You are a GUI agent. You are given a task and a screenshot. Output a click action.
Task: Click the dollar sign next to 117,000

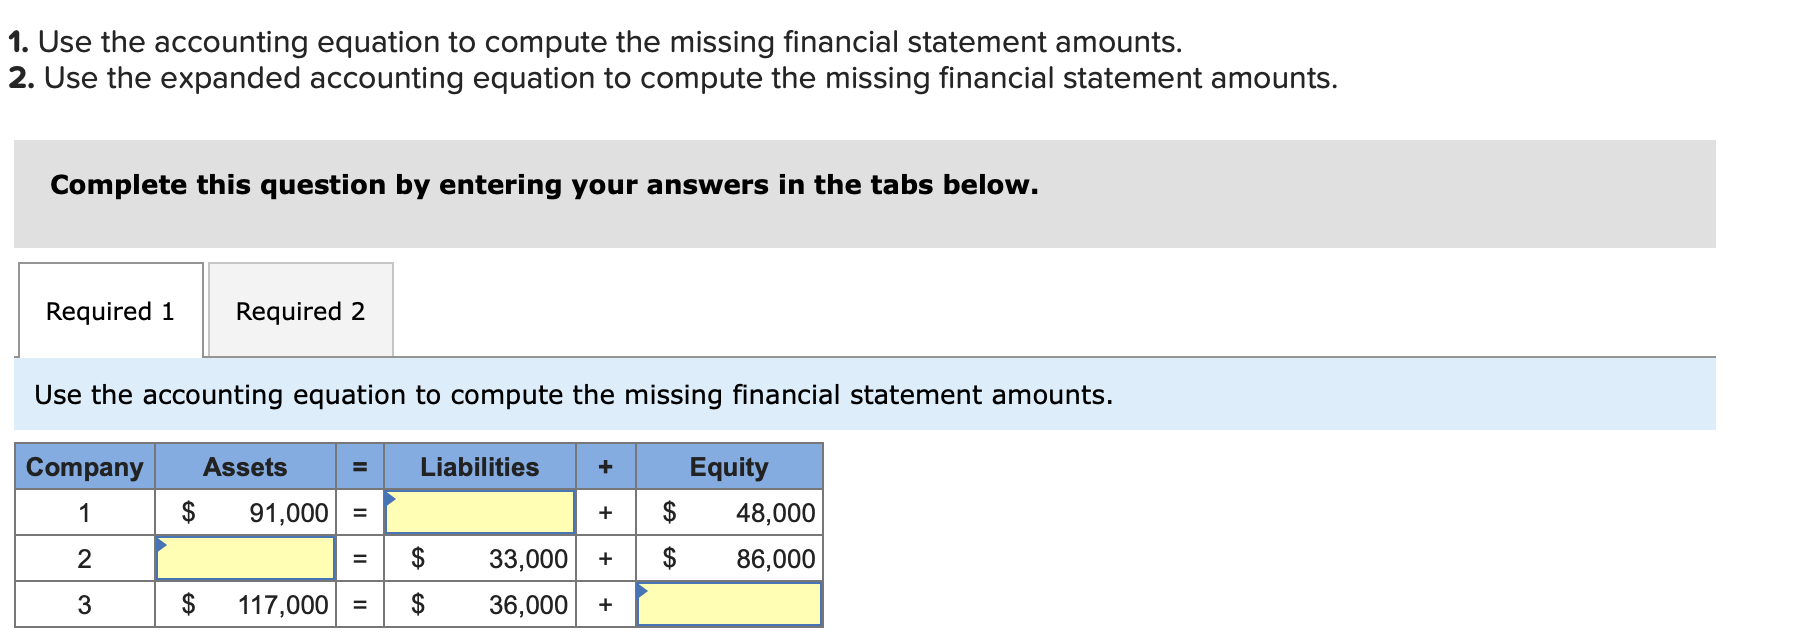pos(188,604)
